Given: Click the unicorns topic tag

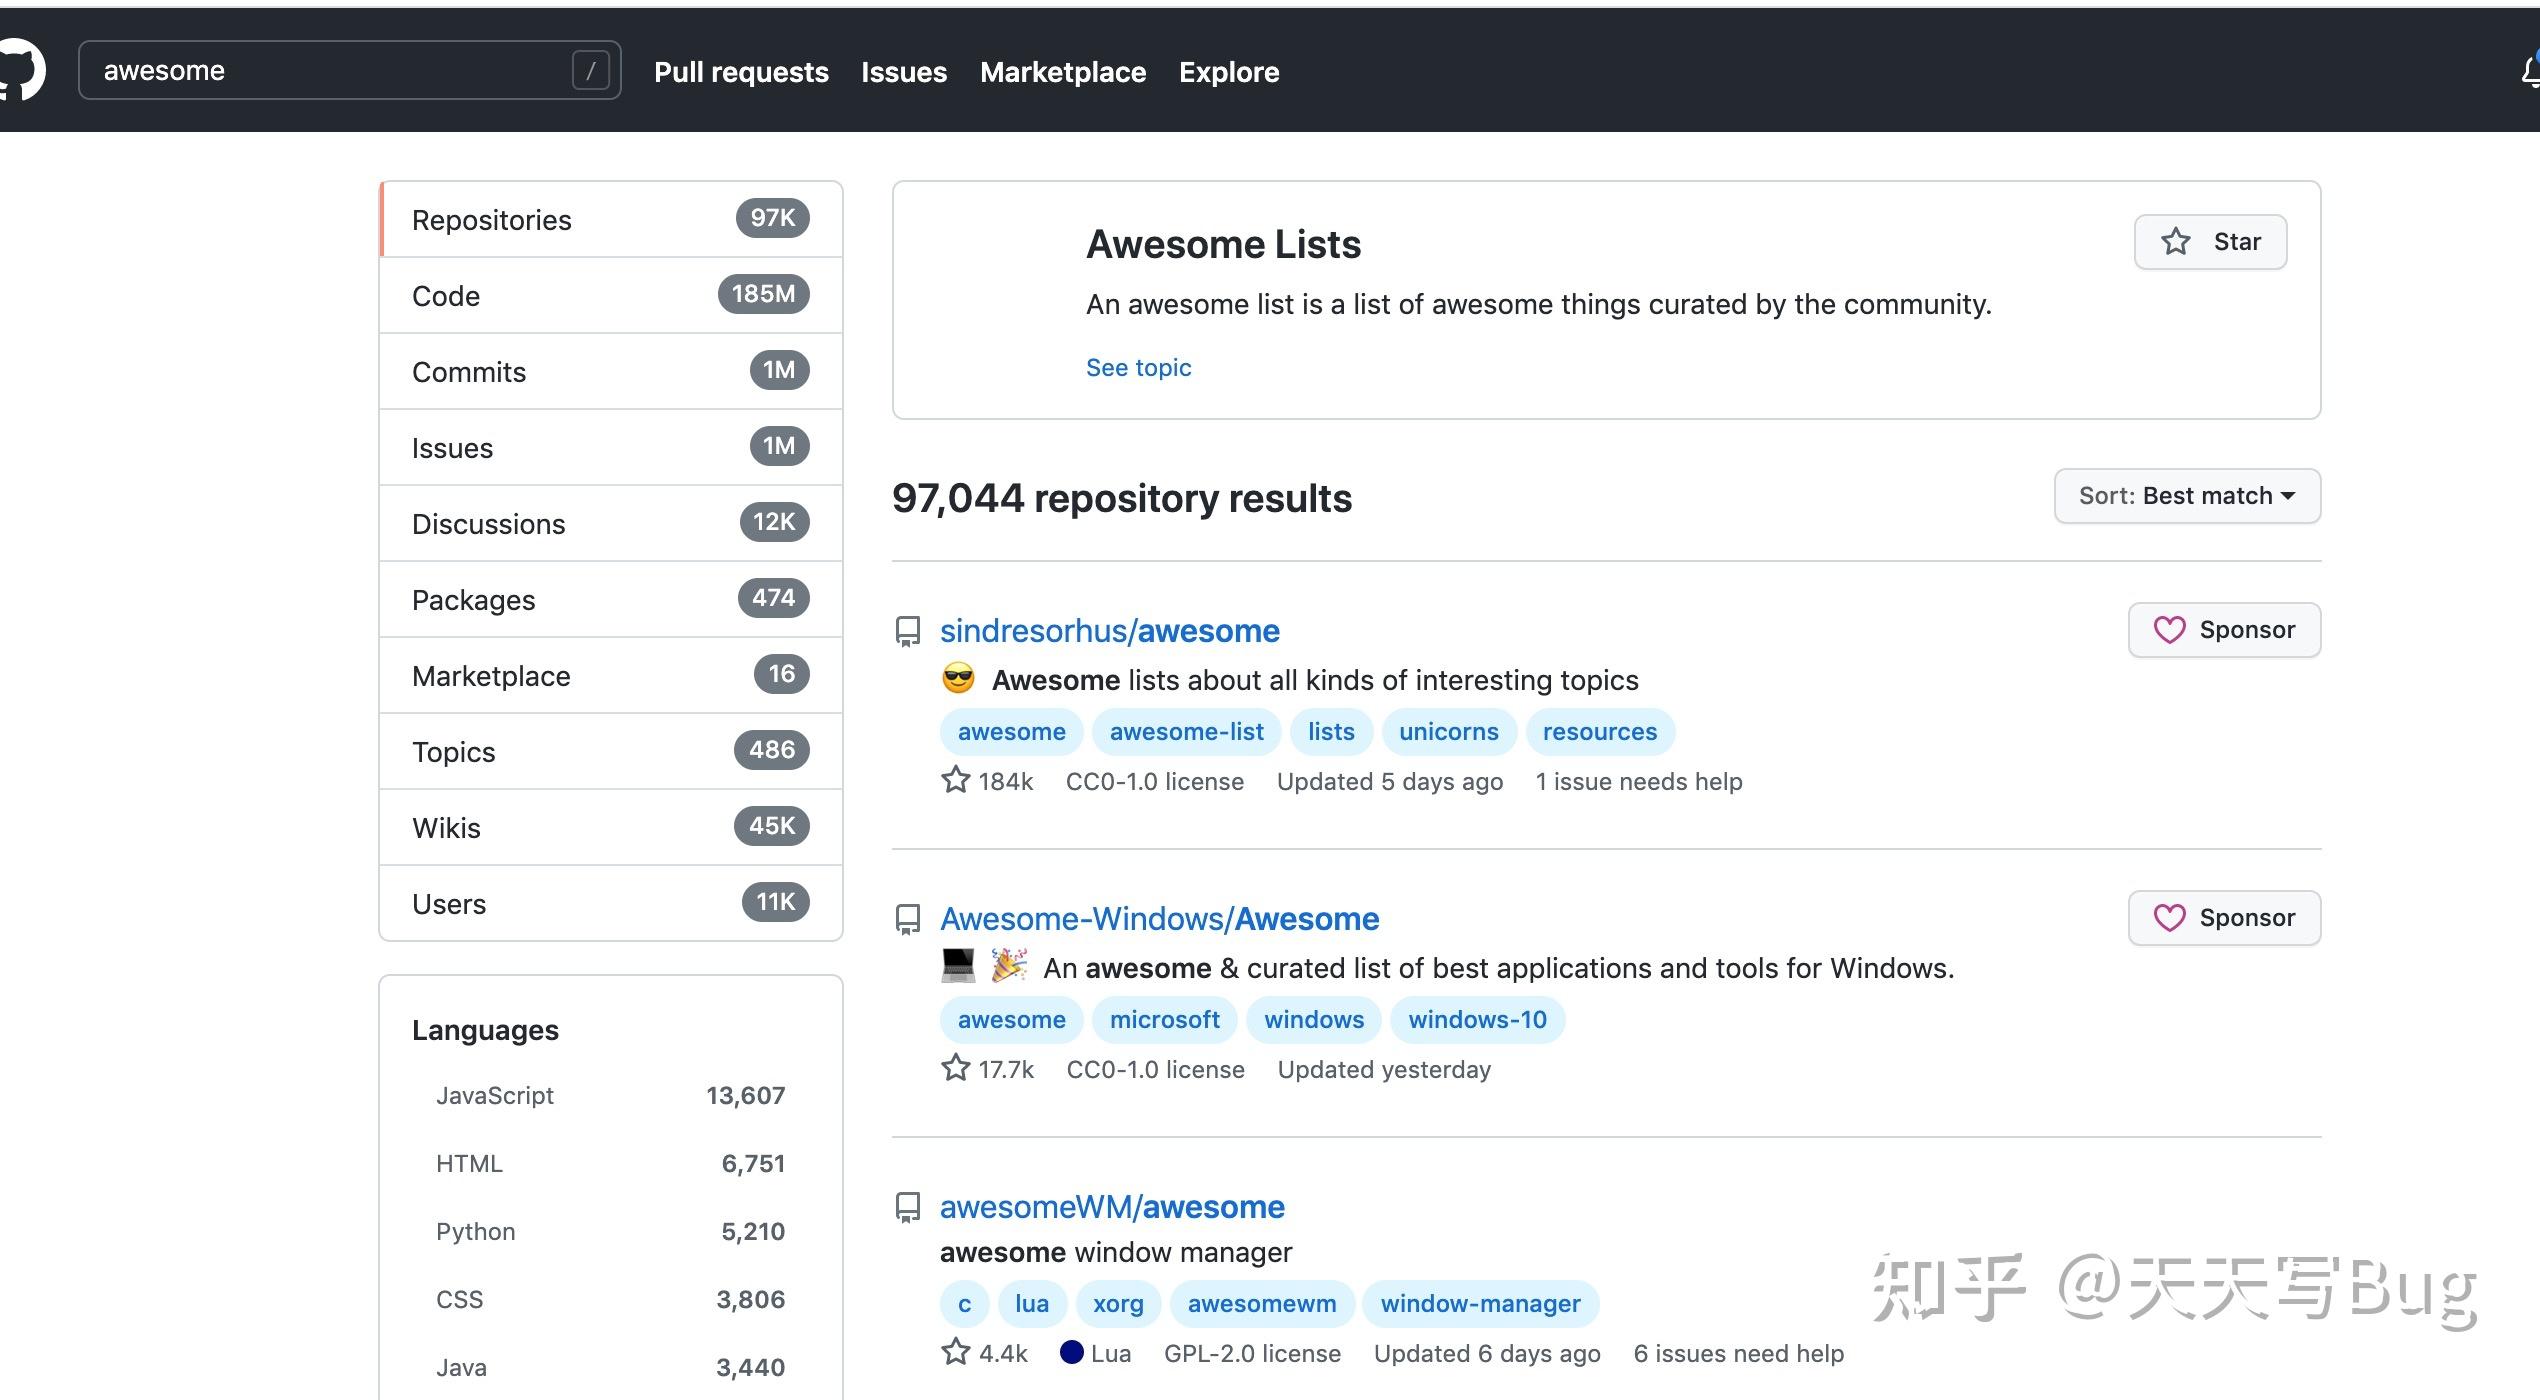Looking at the screenshot, I should (x=1447, y=732).
